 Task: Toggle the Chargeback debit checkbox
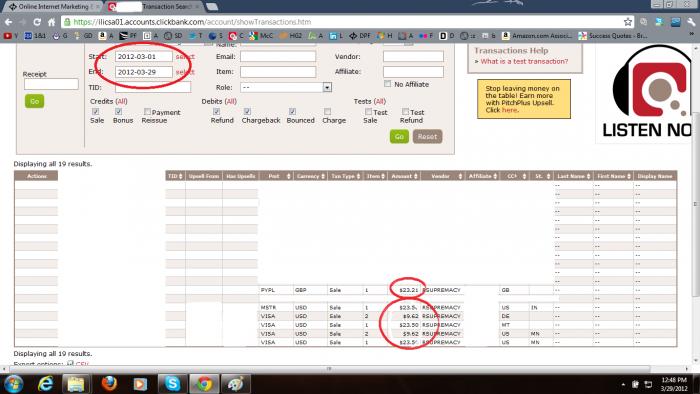tap(247, 112)
